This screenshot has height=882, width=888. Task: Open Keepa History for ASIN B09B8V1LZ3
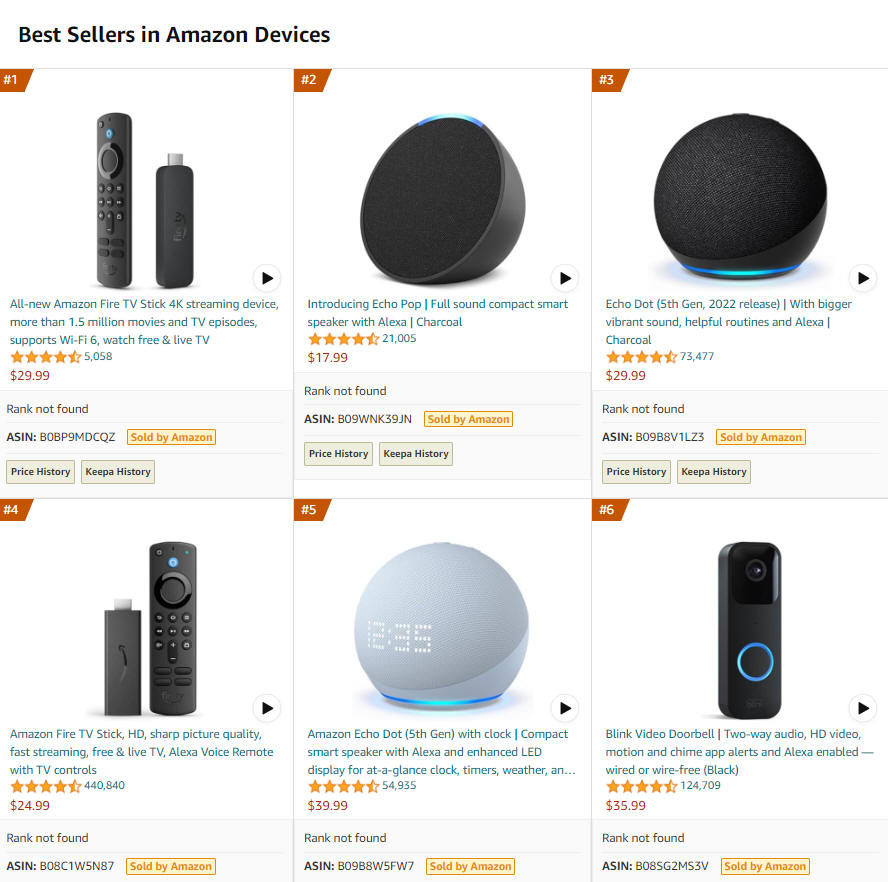pyautogui.click(x=714, y=472)
